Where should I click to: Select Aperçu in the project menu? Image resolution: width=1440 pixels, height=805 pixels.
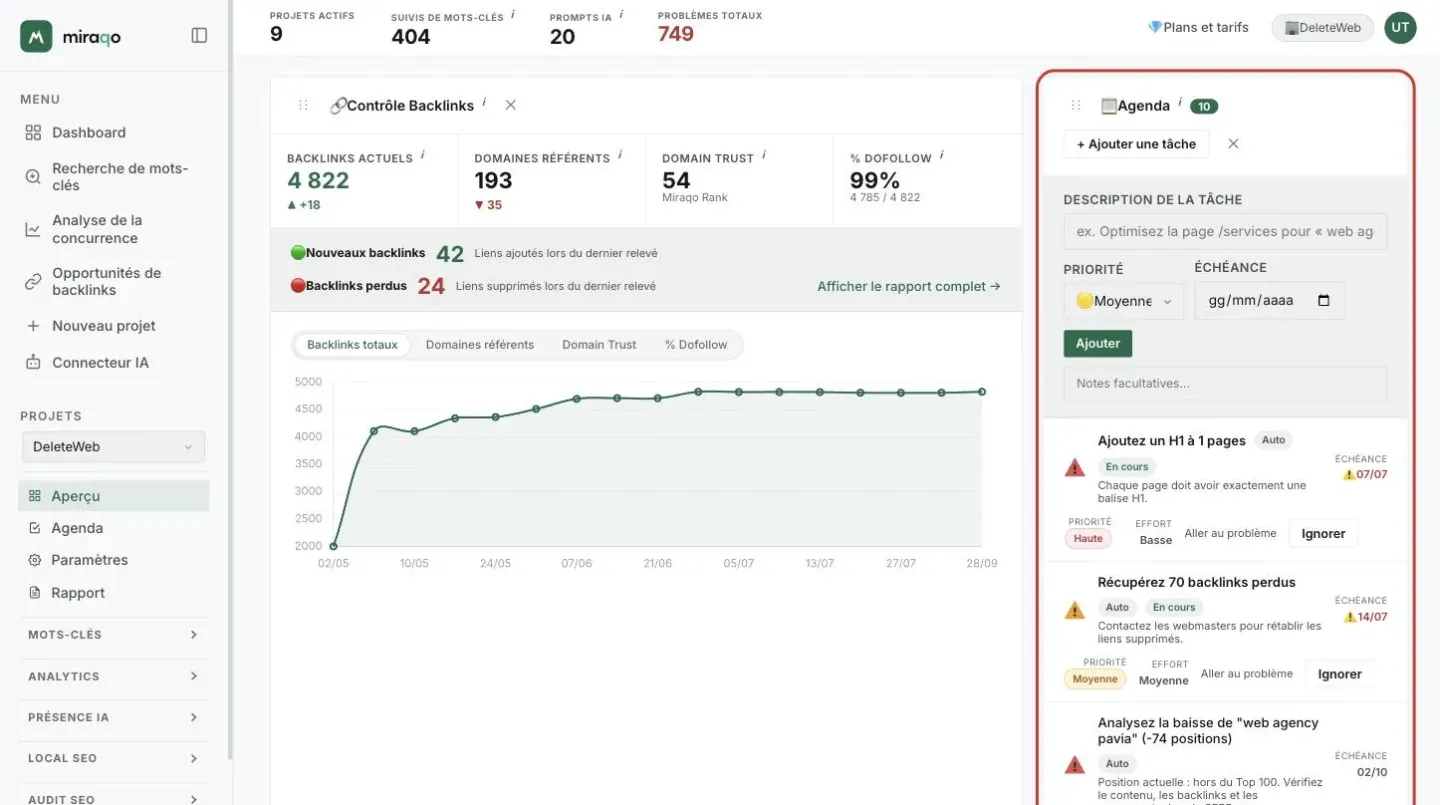tap(114, 496)
